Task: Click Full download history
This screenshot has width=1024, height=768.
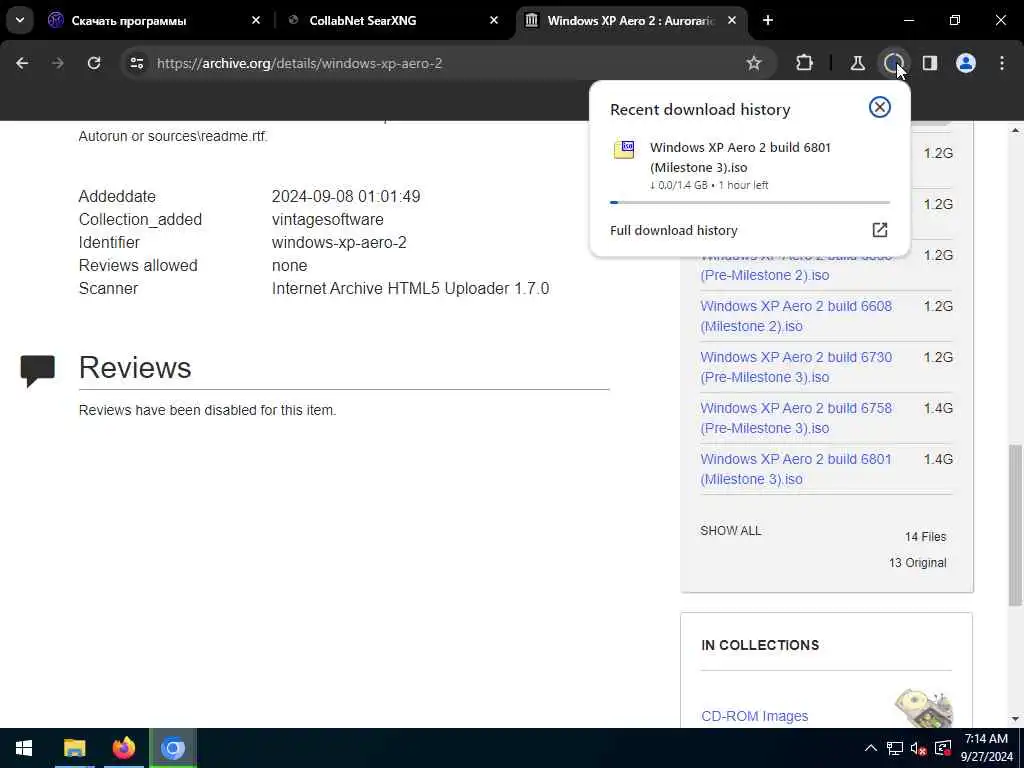Action: [x=673, y=231]
